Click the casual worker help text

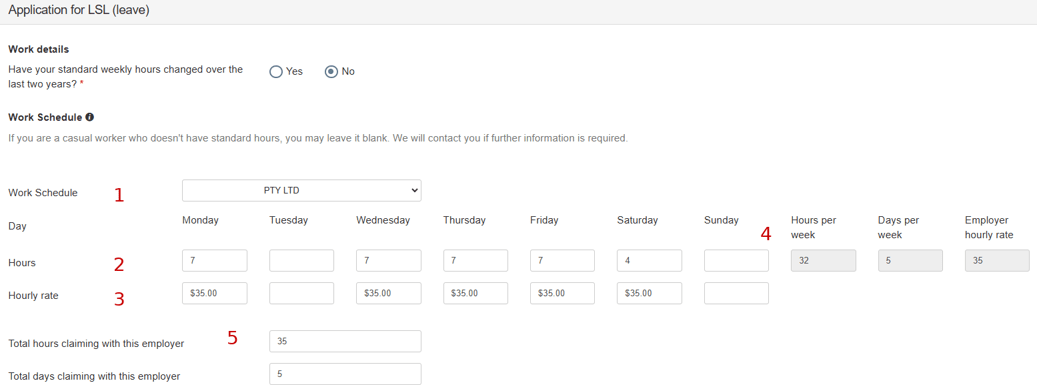pyautogui.click(x=317, y=139)
